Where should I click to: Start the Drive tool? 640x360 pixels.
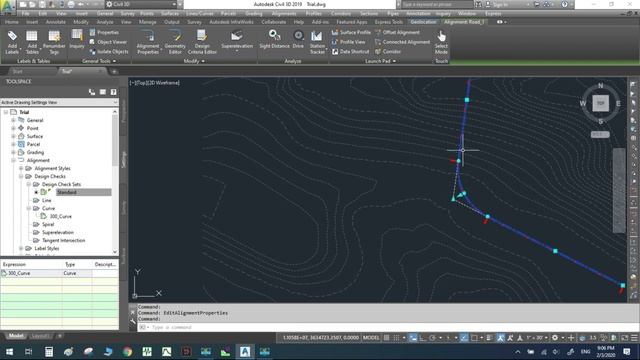tap(298, 40)
